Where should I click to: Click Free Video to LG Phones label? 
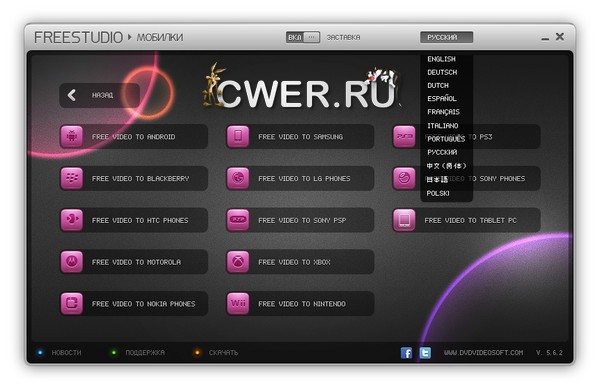[x=304, y=179]
